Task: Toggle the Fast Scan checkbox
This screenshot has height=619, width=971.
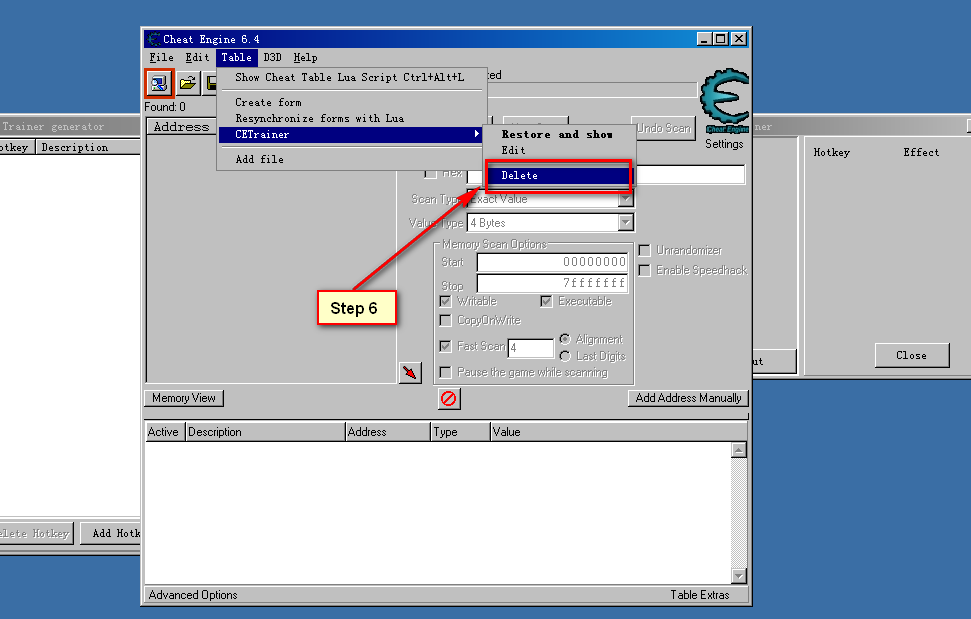Action: 445,346
